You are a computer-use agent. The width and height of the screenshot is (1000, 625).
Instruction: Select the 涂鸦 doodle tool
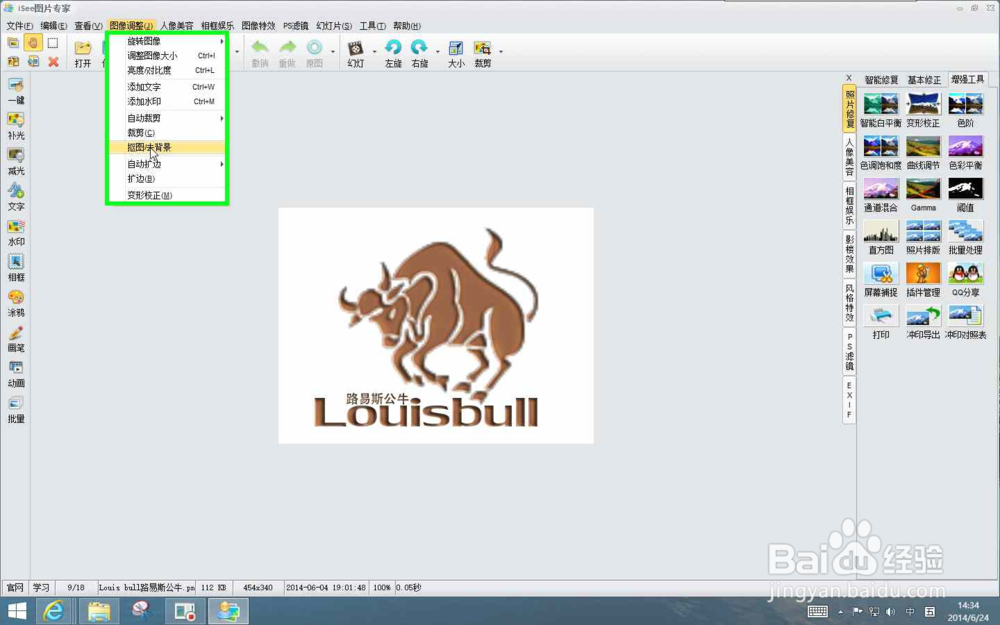pos(16,304)
